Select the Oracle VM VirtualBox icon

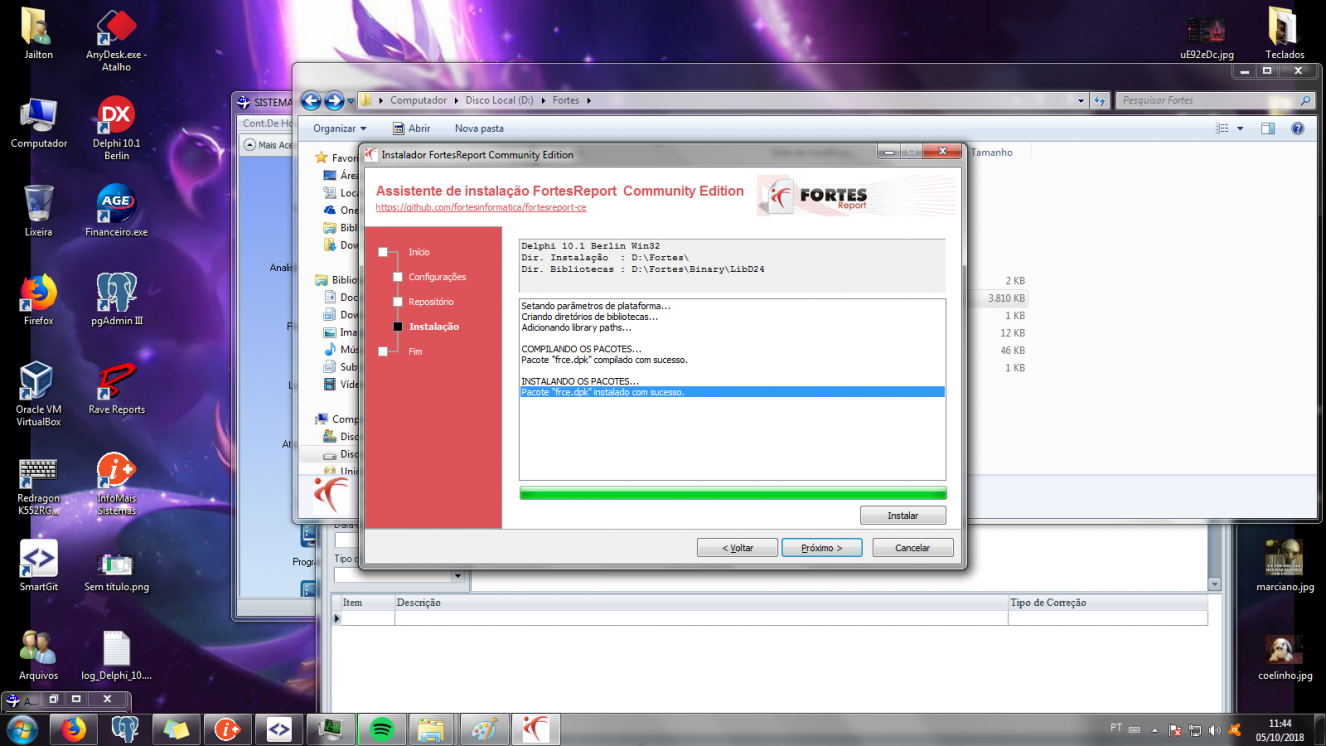39,393
